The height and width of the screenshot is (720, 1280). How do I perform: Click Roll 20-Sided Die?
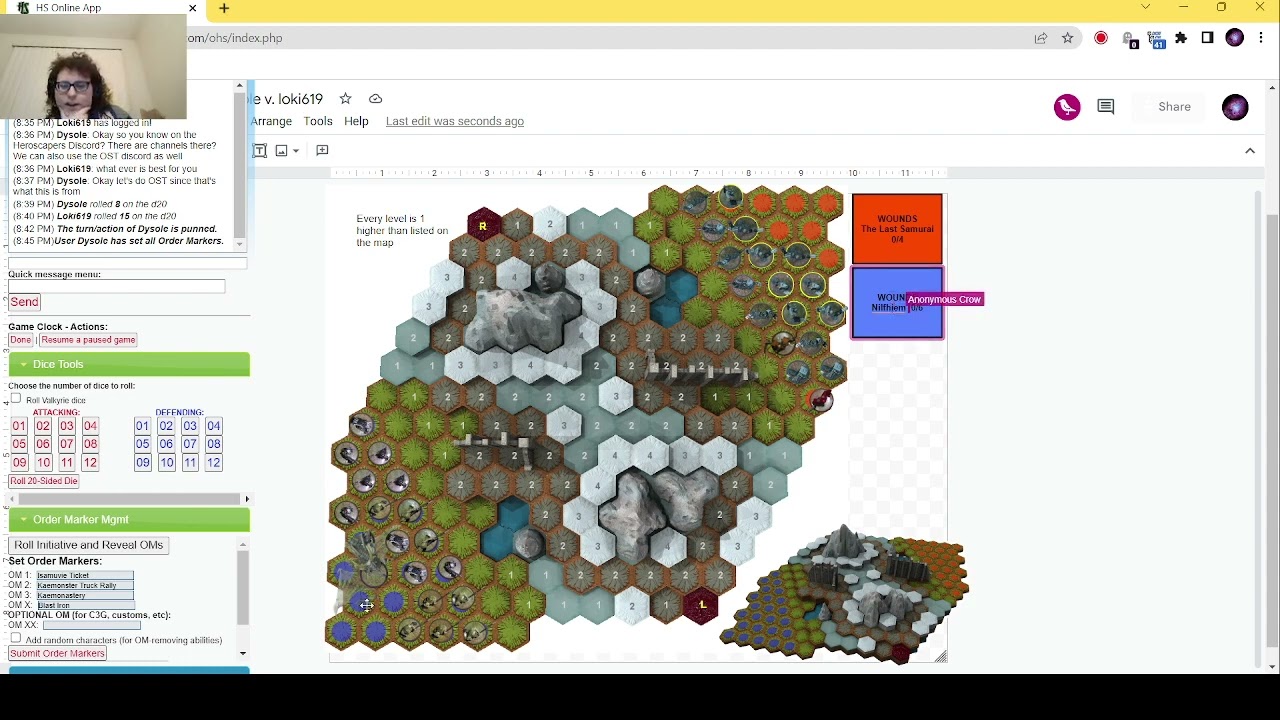pyautogui.click(x=44, y=481)
